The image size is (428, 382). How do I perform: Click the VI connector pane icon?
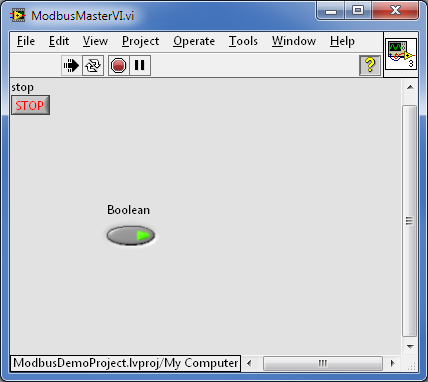[x=401, y=54]
